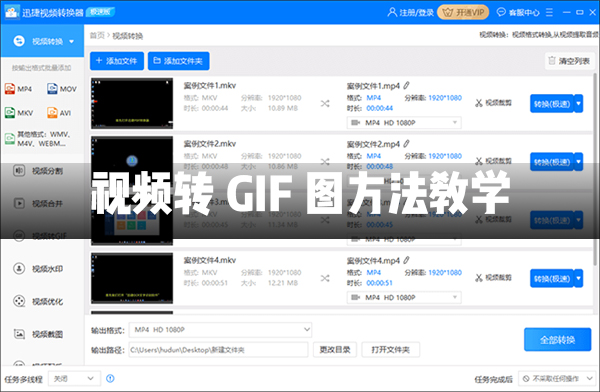600x392 pixels.
Task: Edit output name 案例文件2.mp4 pencil icon
Action: 406,144
